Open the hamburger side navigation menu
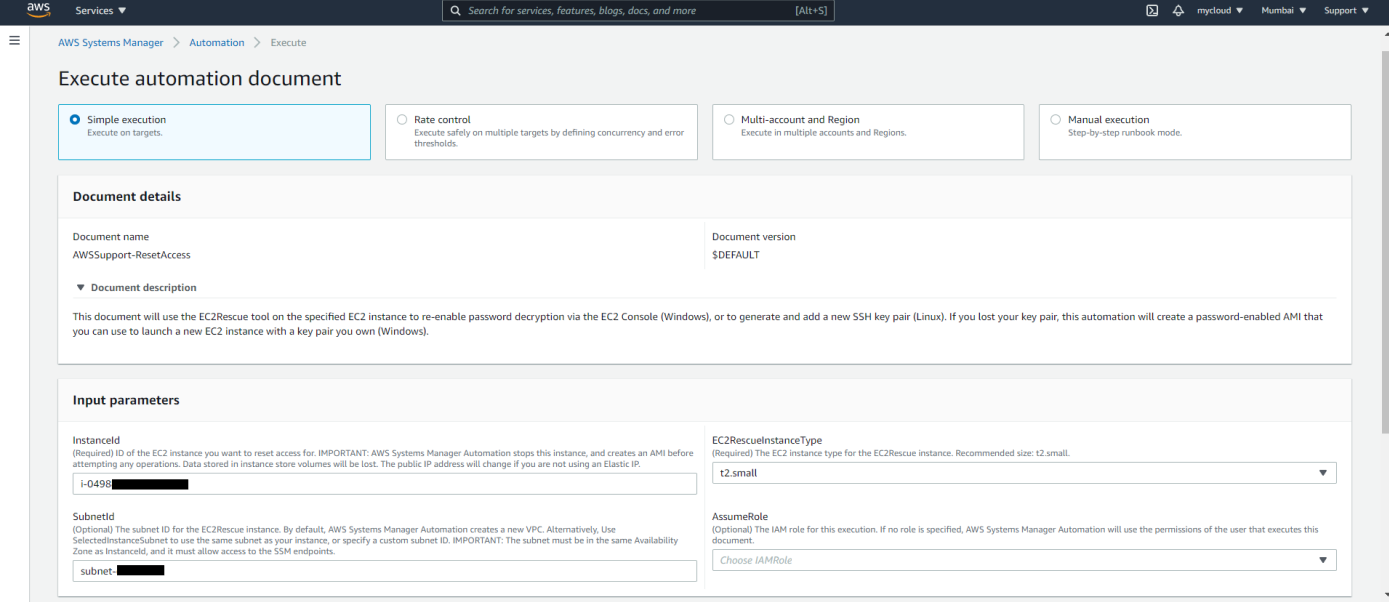This screenshot has height=602, width=1389. click(14, 40)
